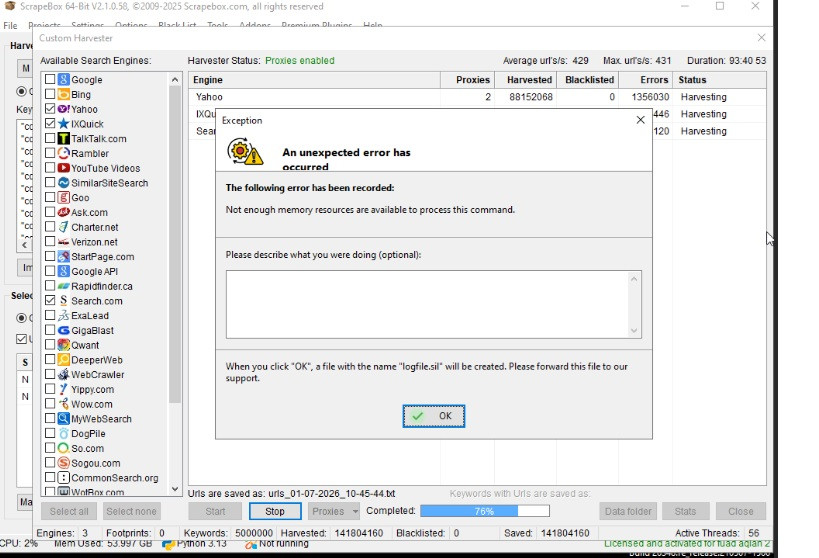
Task: Check the CommonSearch.org engine checkbox
Action: click(x=50, y=478)
